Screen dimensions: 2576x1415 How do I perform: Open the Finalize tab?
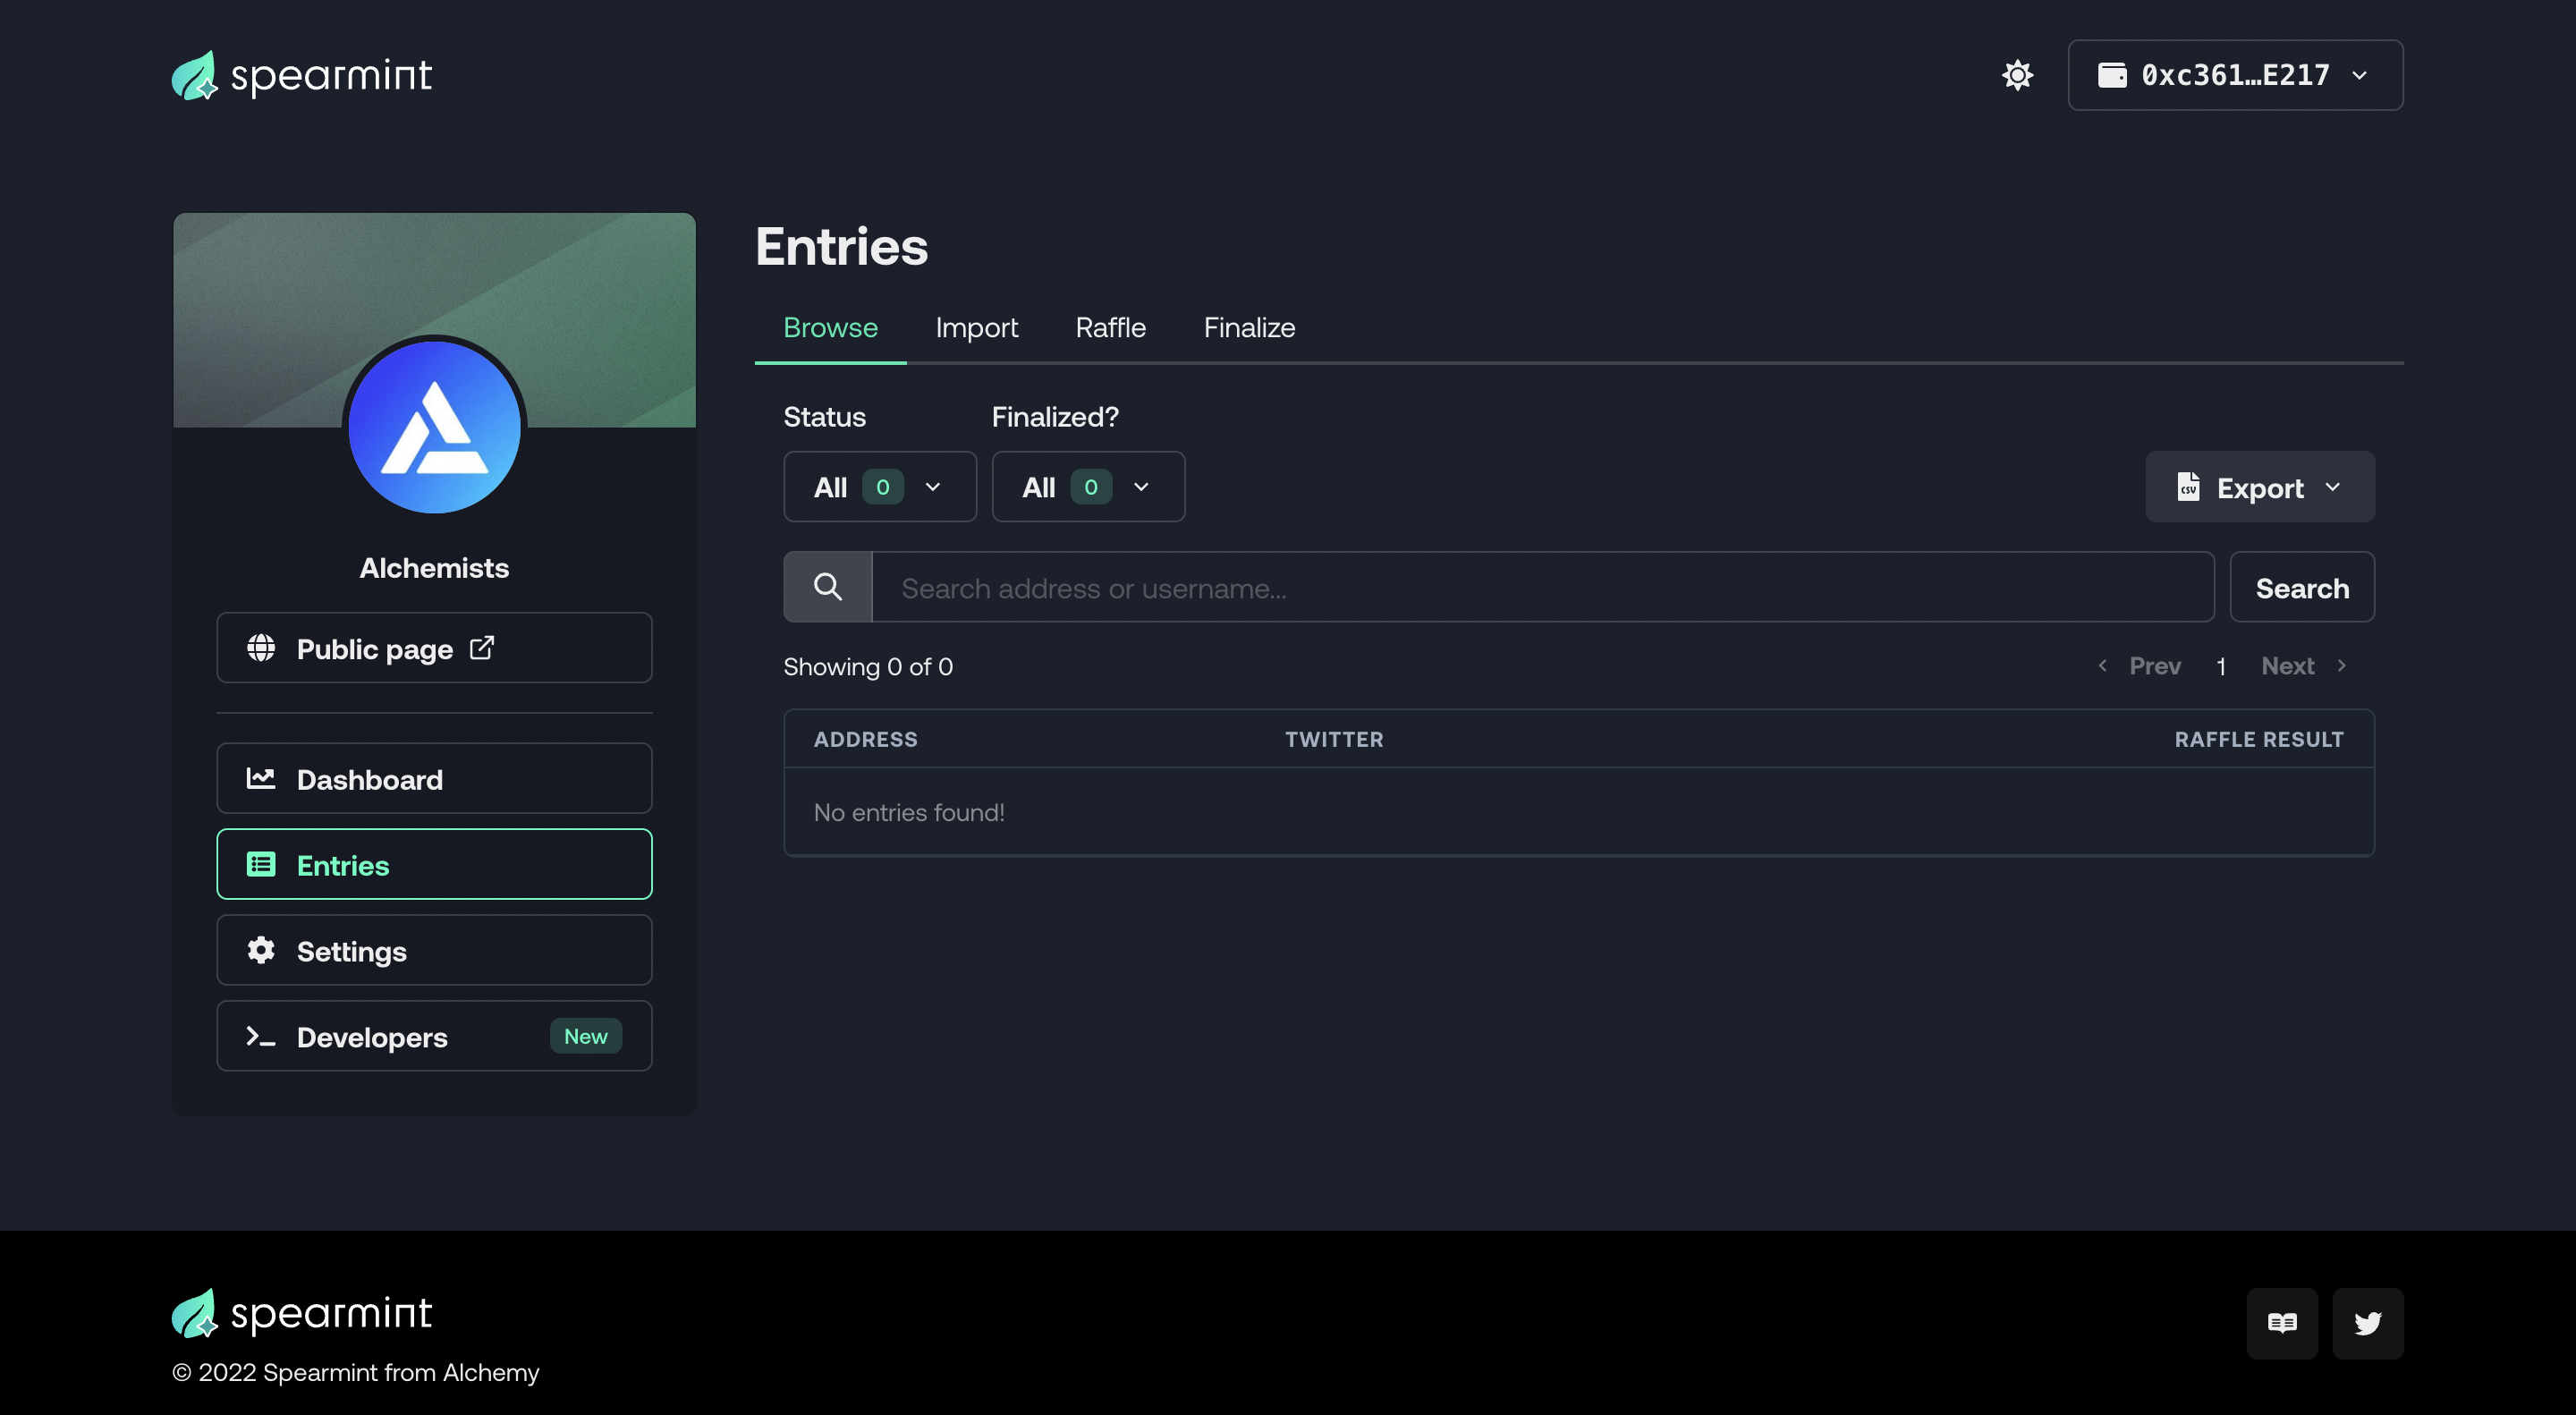point(1249,328)
